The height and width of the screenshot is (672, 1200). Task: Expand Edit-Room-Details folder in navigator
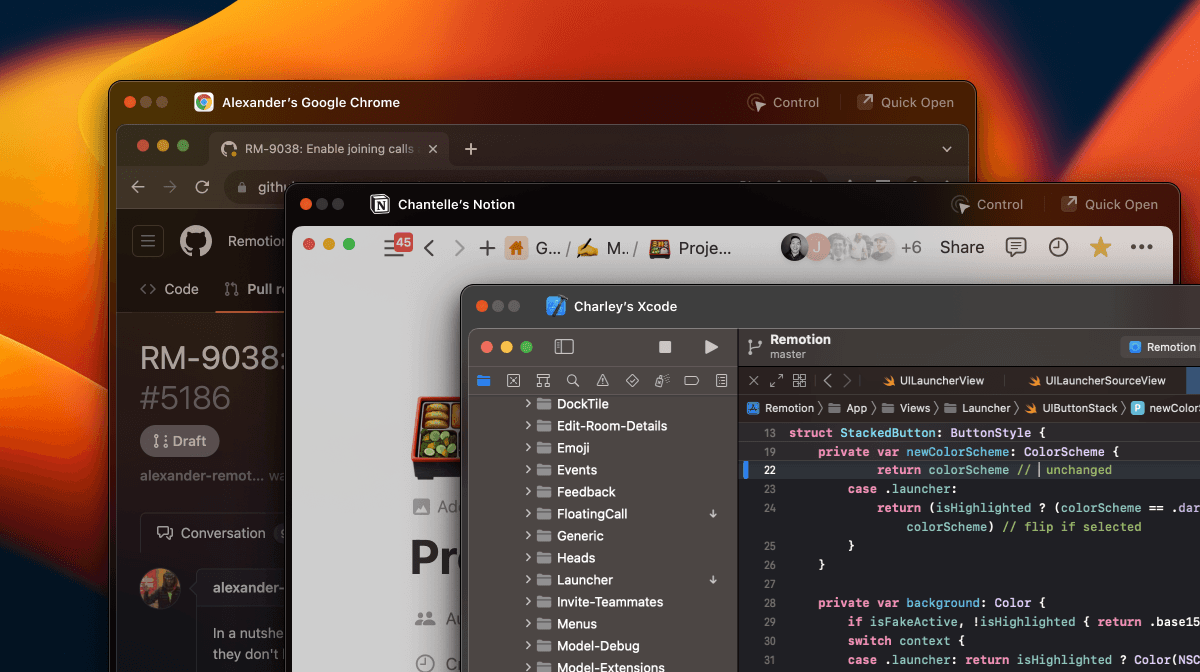point(528,426)
